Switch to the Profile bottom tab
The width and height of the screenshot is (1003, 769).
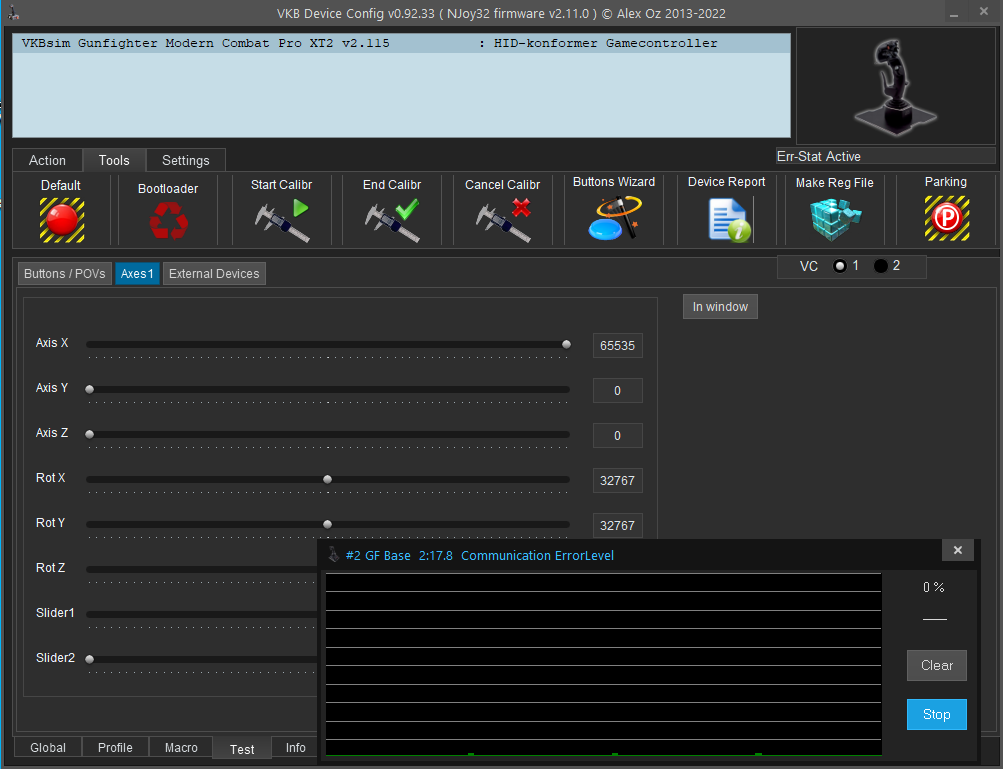point(115,748)
